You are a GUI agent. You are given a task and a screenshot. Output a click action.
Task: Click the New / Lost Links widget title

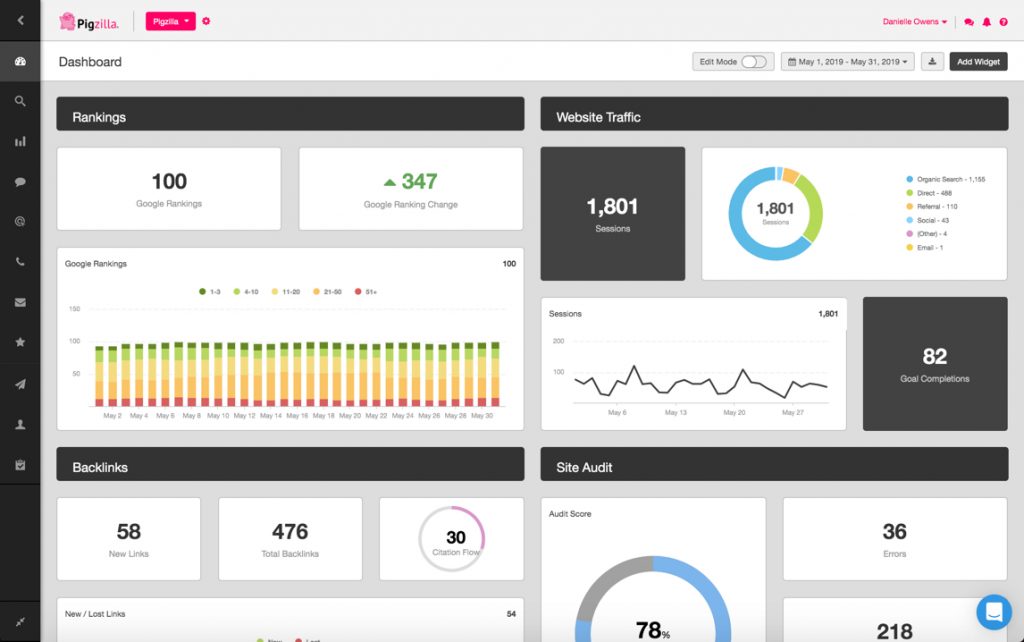[x=95, y=614]
